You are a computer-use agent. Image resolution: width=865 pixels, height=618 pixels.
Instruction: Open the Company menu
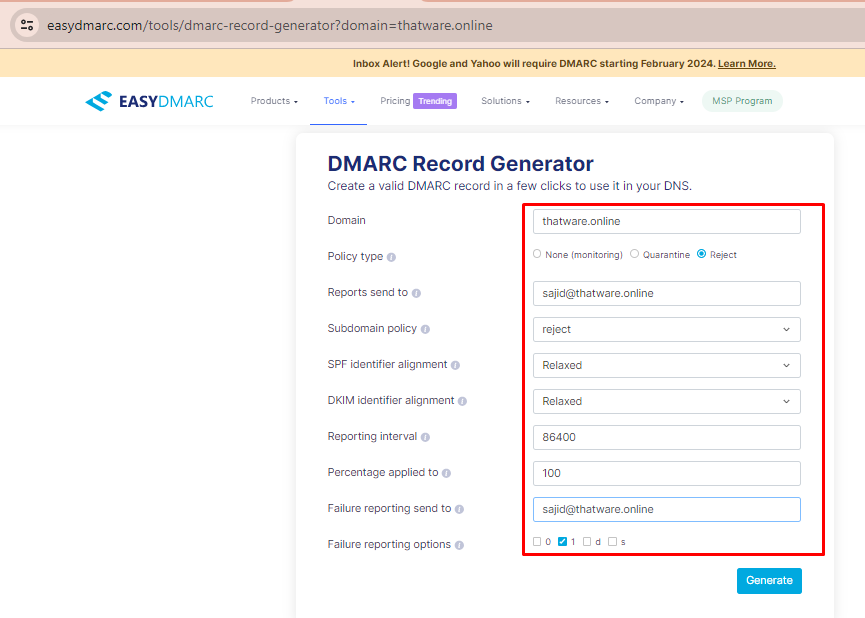coord(659,101)
